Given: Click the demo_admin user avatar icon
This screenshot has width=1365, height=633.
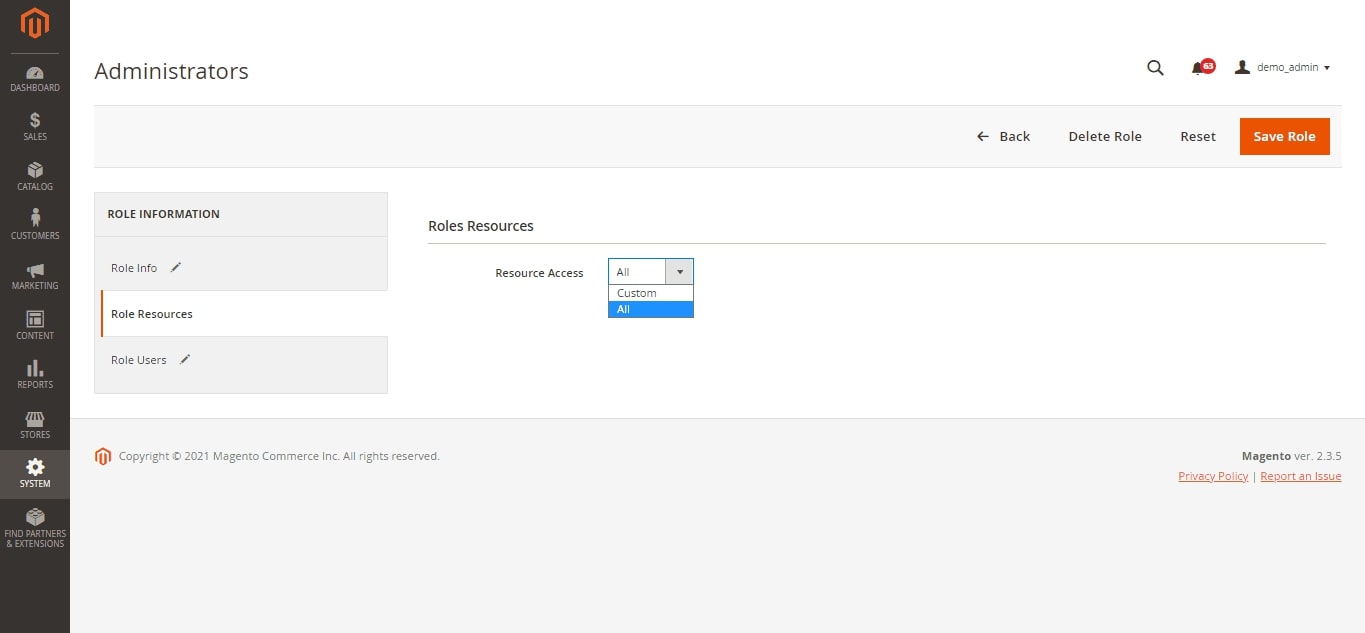Looking at the screenshot, I should tap(1243, 67).
